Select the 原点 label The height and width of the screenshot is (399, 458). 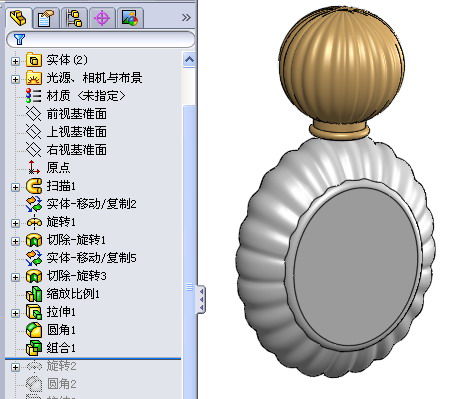tap(58, 168)
